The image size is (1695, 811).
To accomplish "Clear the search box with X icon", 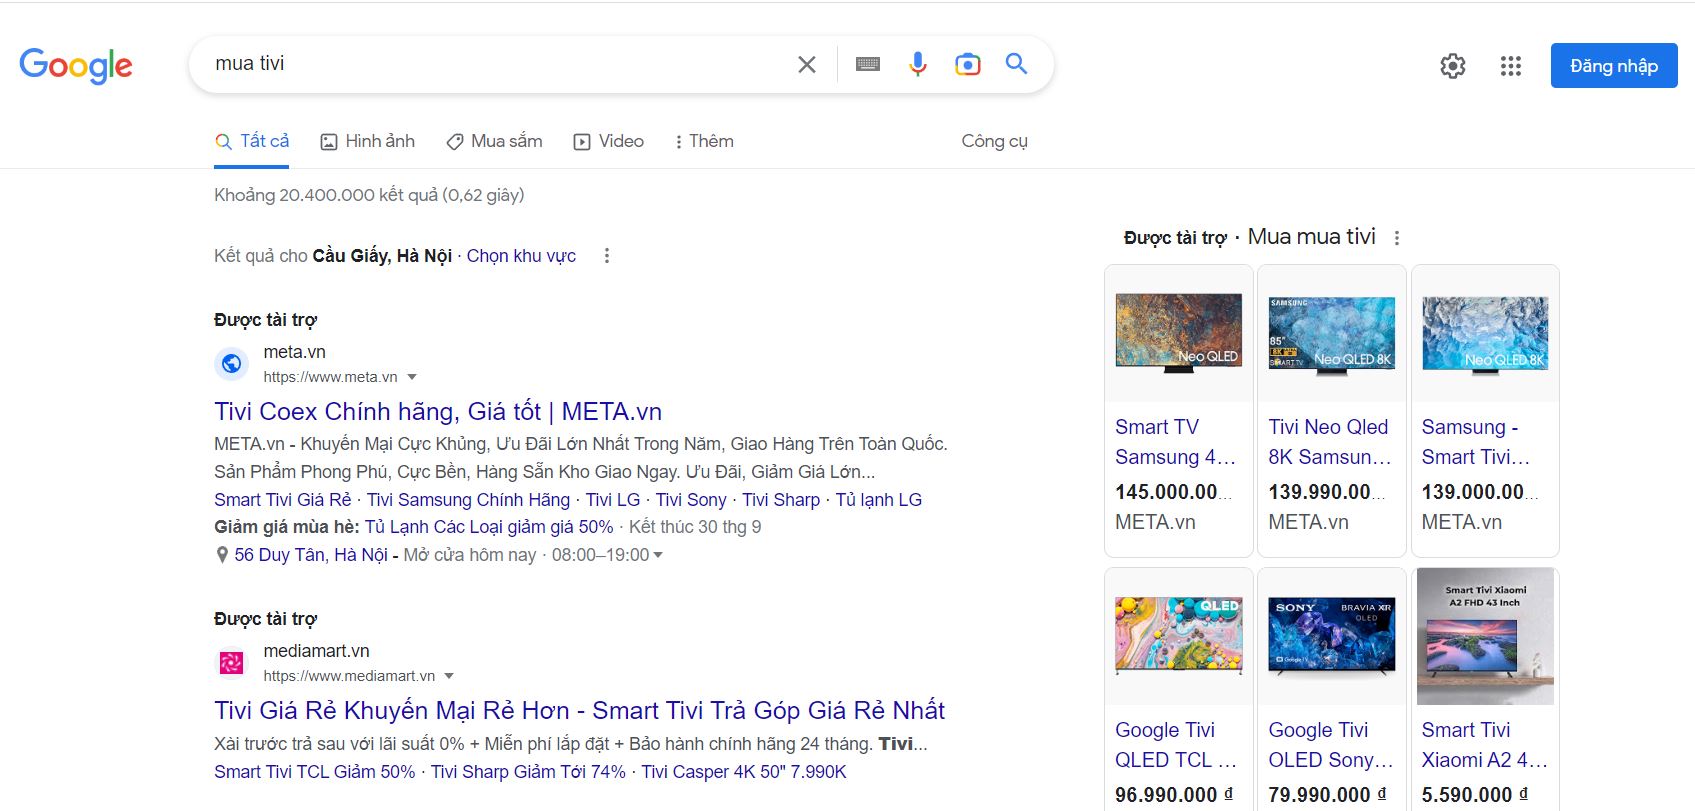I will click(807, 65).
